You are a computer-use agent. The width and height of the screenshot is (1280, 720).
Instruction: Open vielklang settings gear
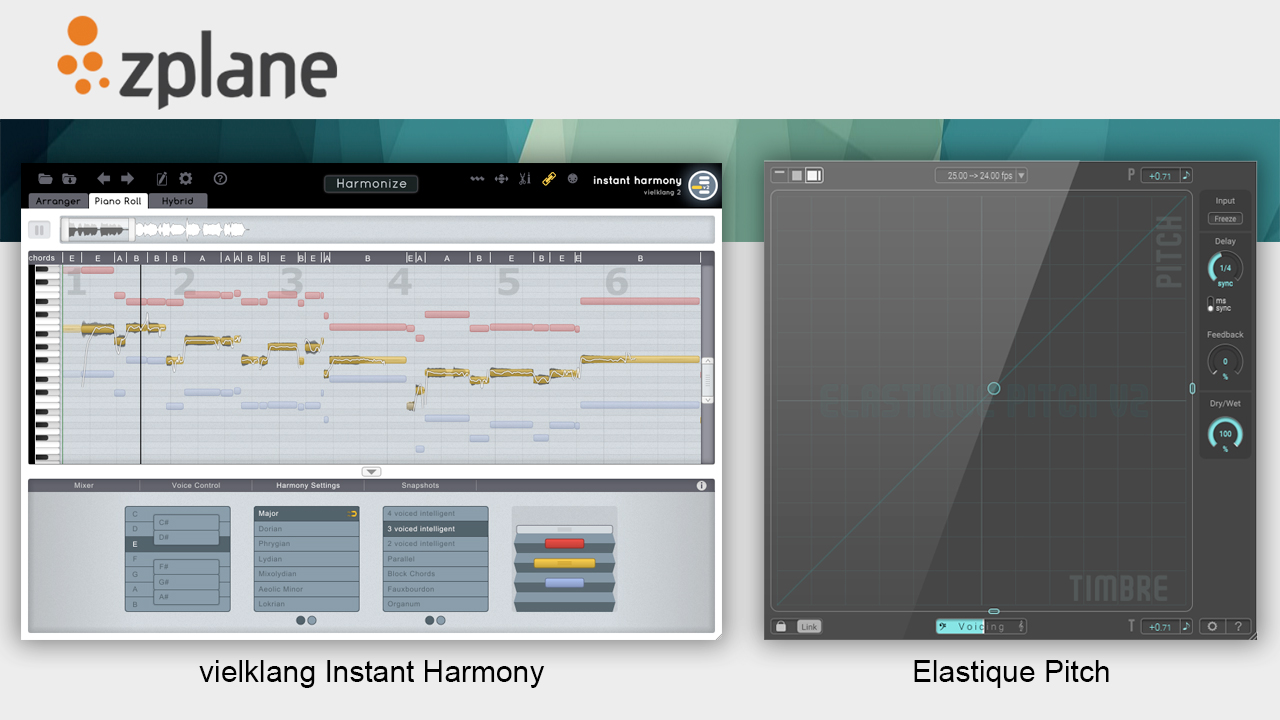tap(185, 179)
